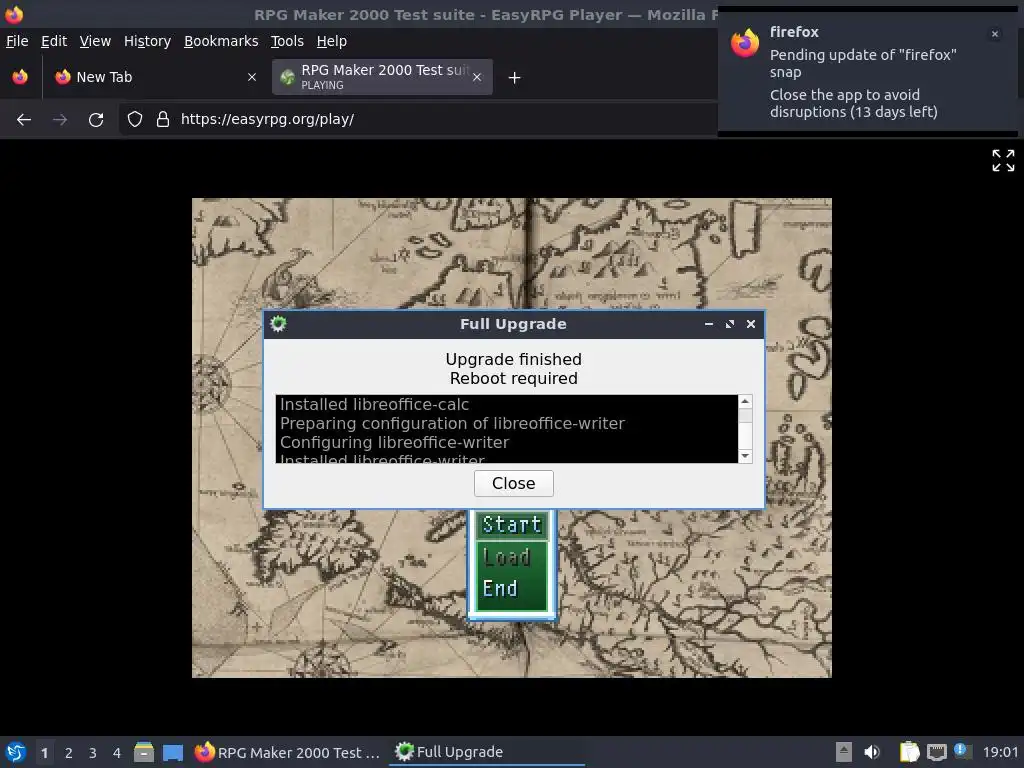Click the Full Upgrade gear icon in title bar
The image size is (1024, 768).
[278, 324]
